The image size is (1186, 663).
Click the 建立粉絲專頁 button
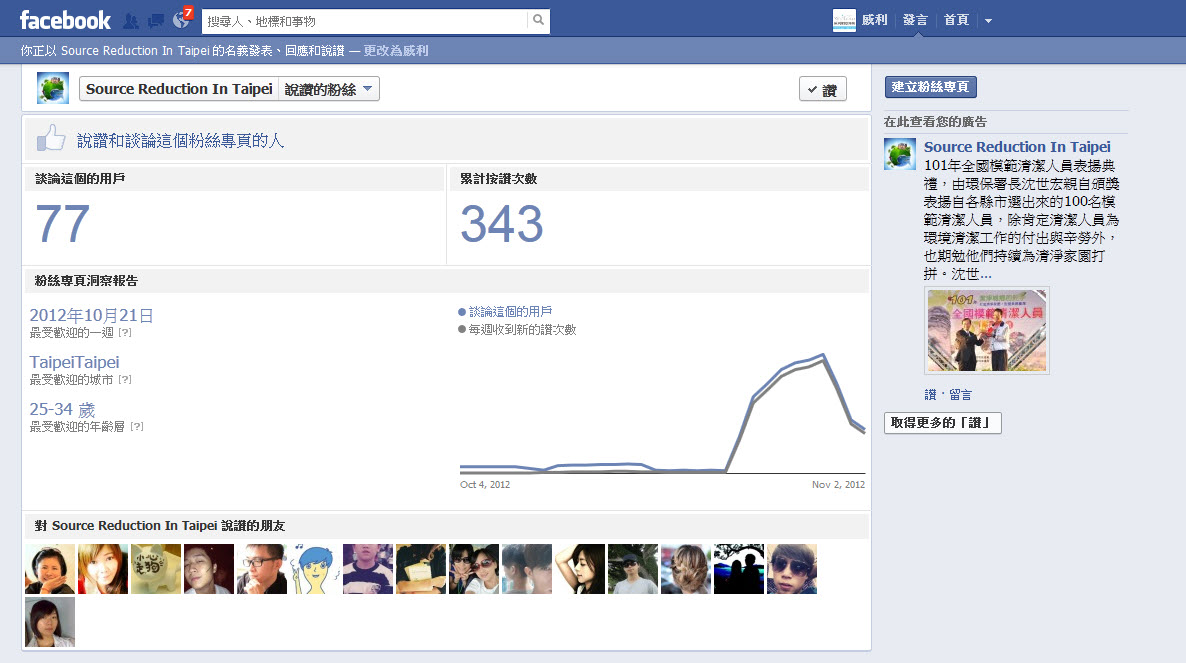[x=930, y=87]
